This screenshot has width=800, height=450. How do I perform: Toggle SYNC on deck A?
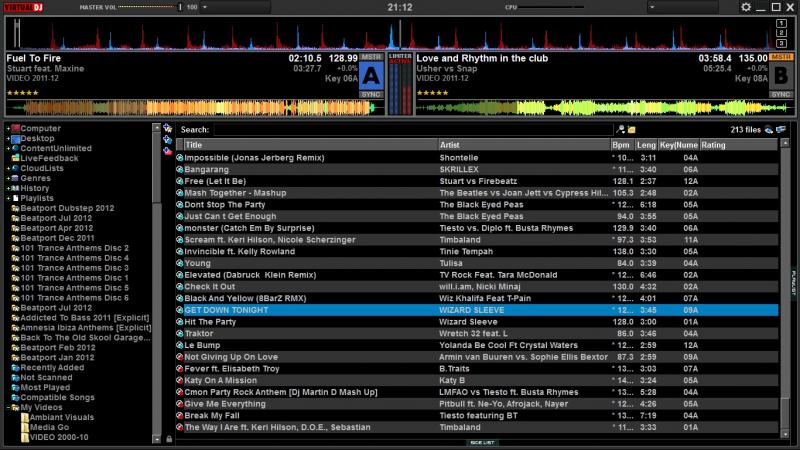[x=371, y=94]
